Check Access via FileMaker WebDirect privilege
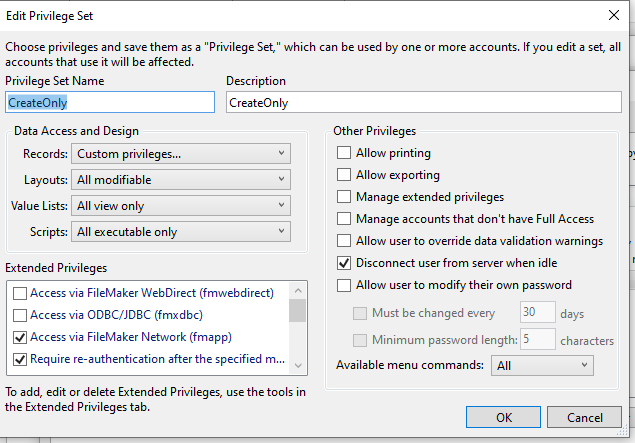Viewport: 635px width, 443px height. 19,293
